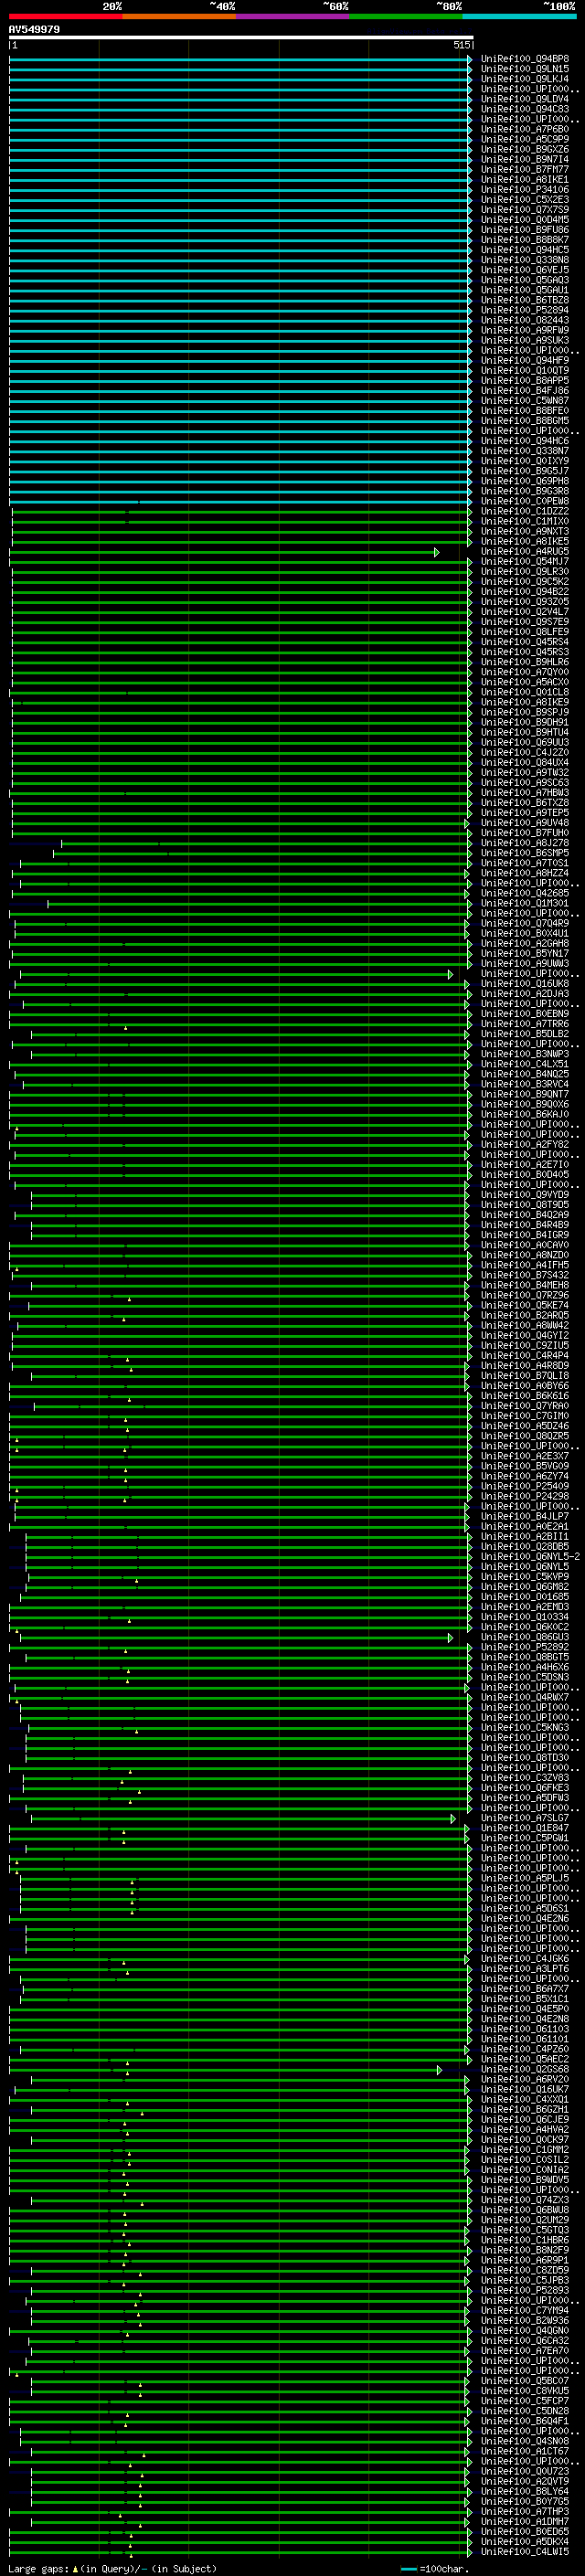585x2576 pixels.
Task: Select hit label UniRef100_B9GXZ6
Action: [x=525, y=149]
